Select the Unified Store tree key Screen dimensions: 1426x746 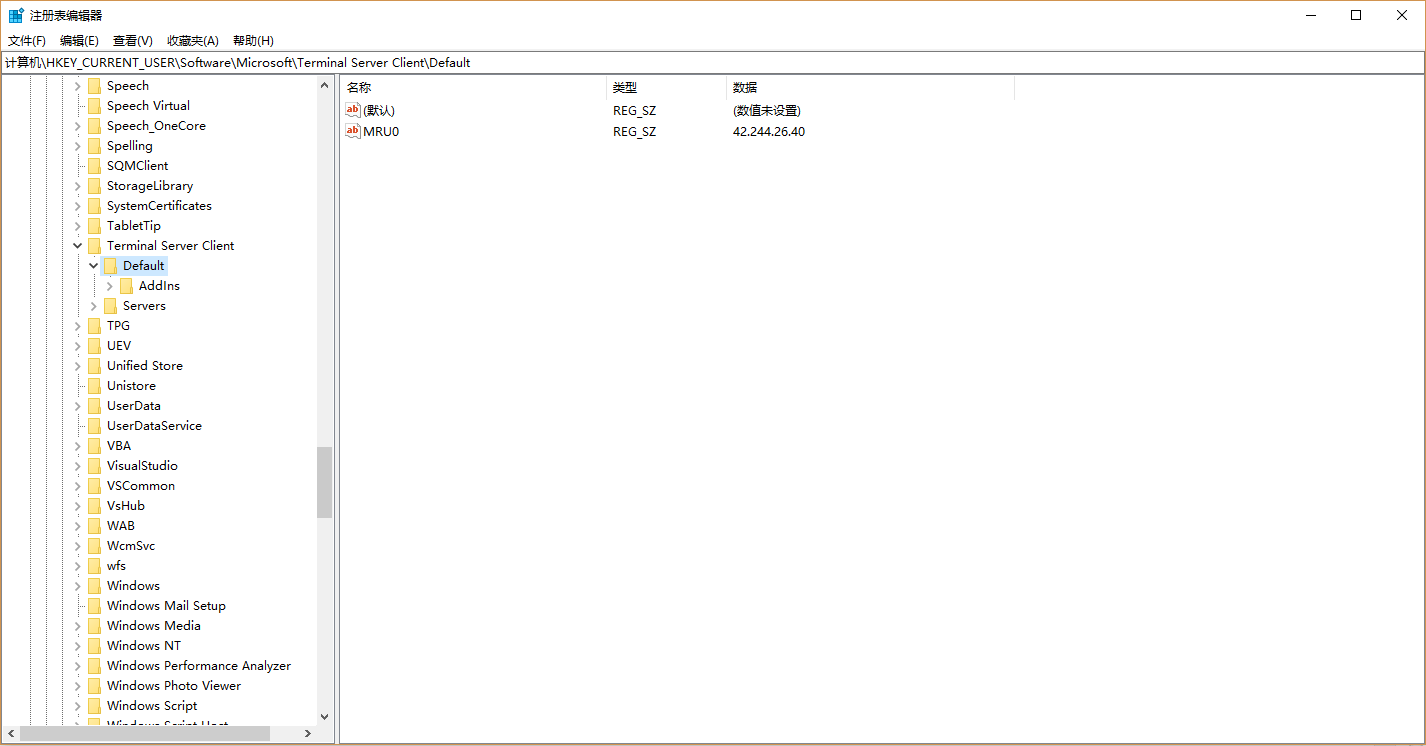(x=144, y=366)
